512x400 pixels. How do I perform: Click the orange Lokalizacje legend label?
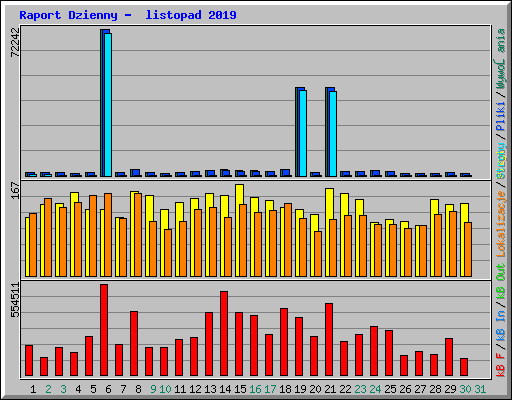[x=500, y=224]
